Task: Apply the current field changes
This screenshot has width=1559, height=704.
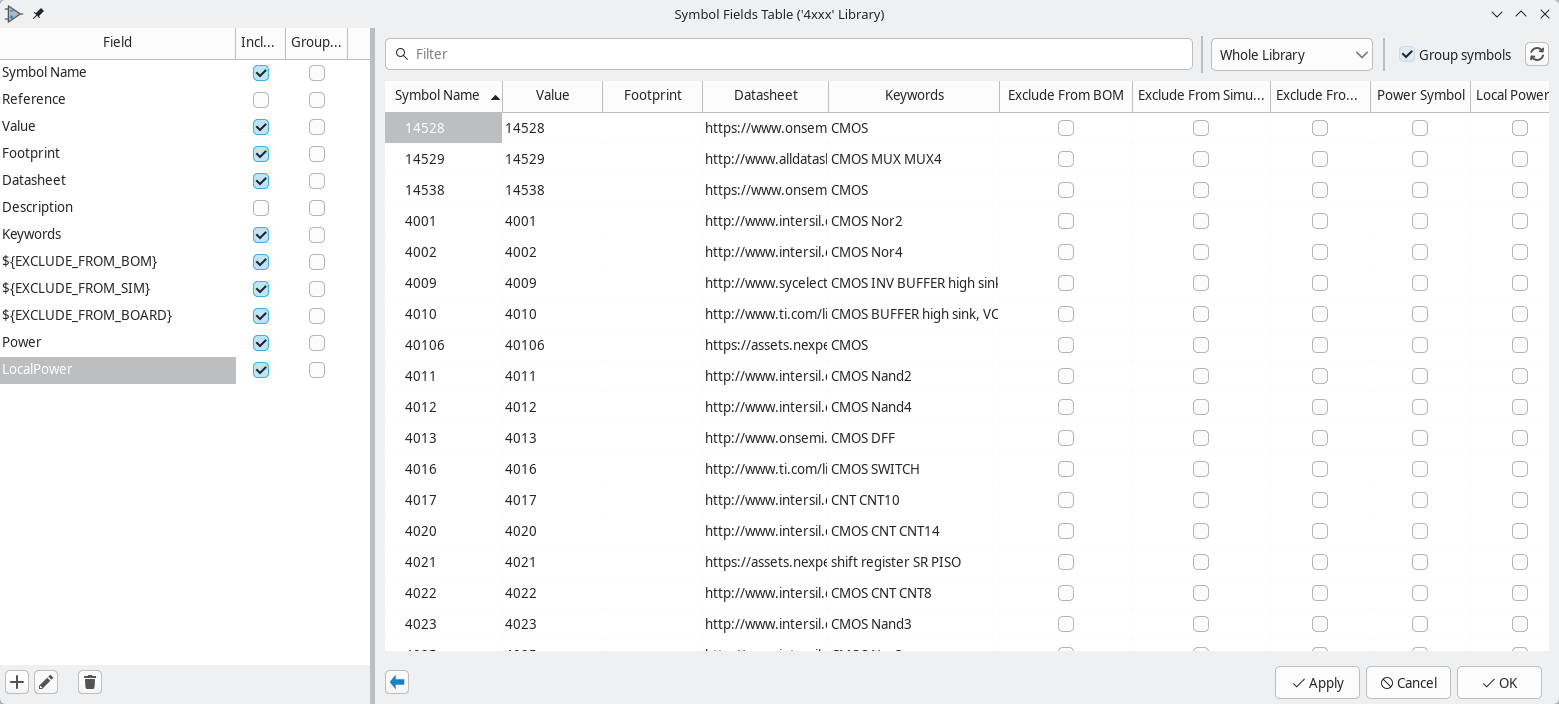Action: point(1317,682)
